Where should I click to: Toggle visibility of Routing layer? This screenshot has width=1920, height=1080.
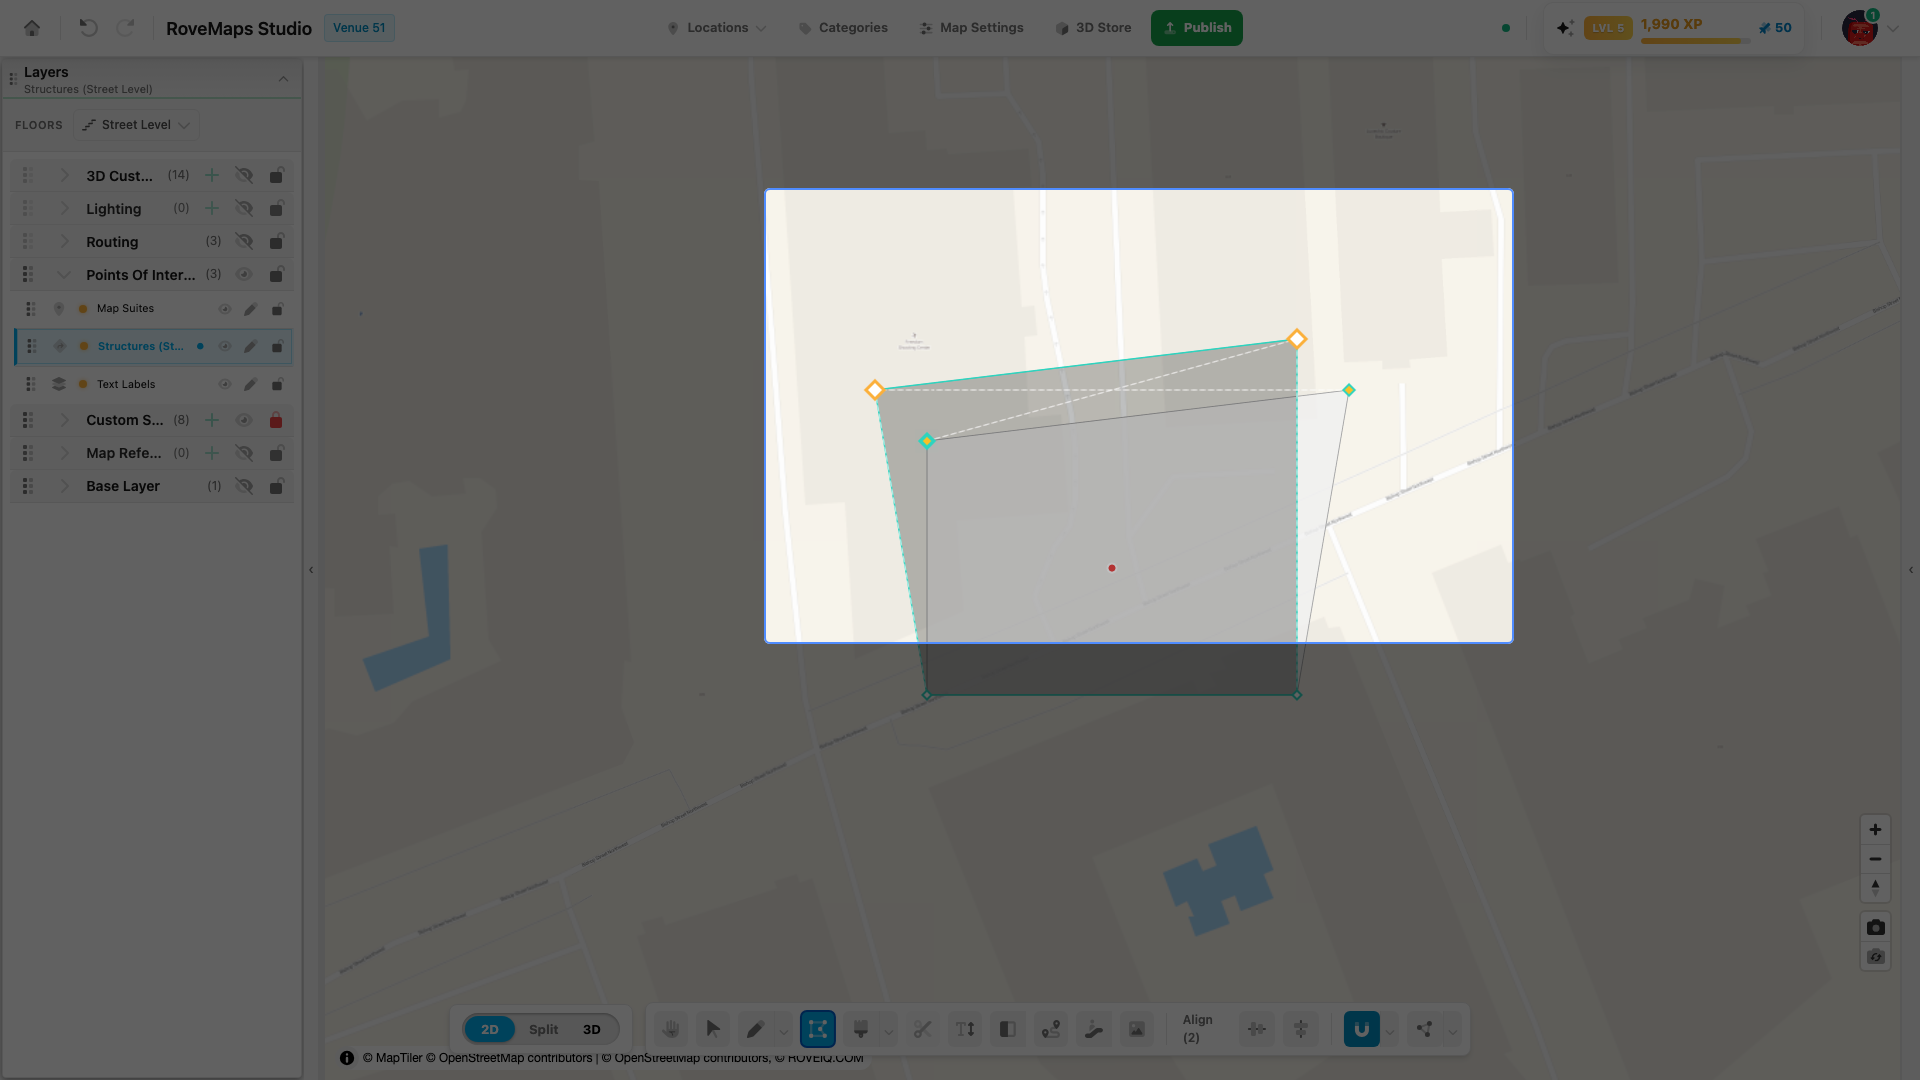point(244,241)
